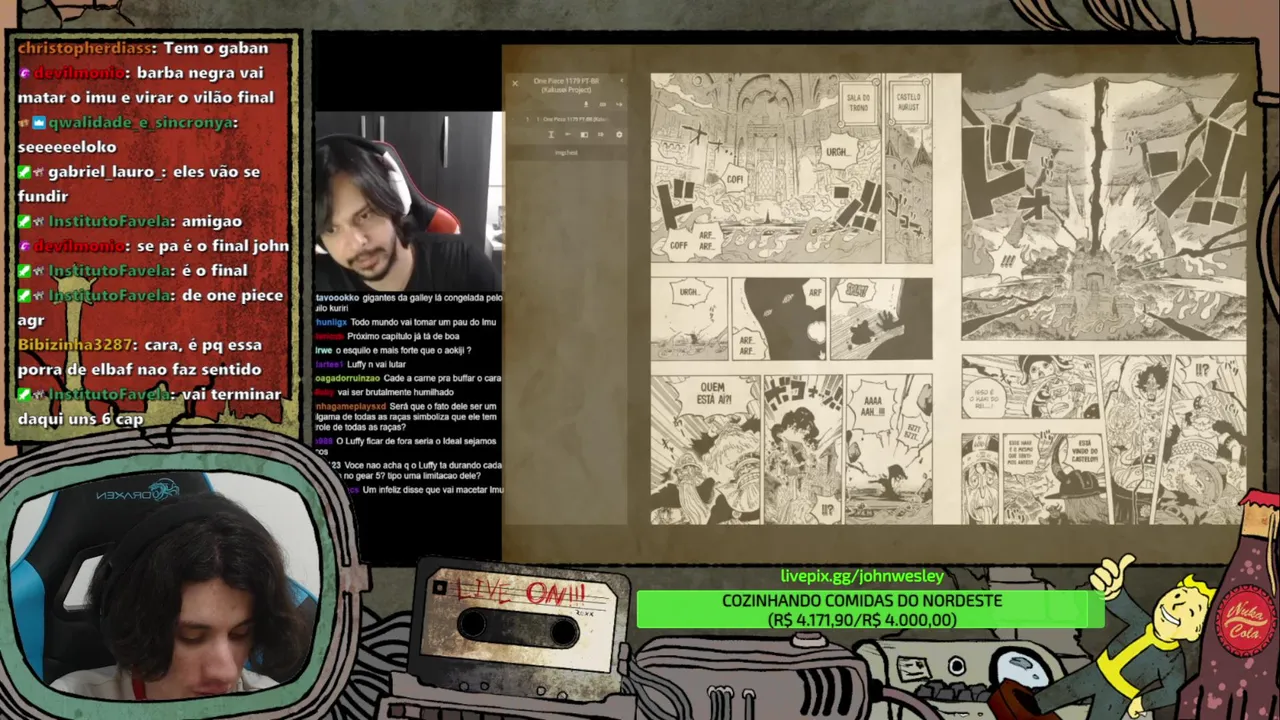
Task: Toggle the double-page layout icon
Action: (x=584, y=135)
